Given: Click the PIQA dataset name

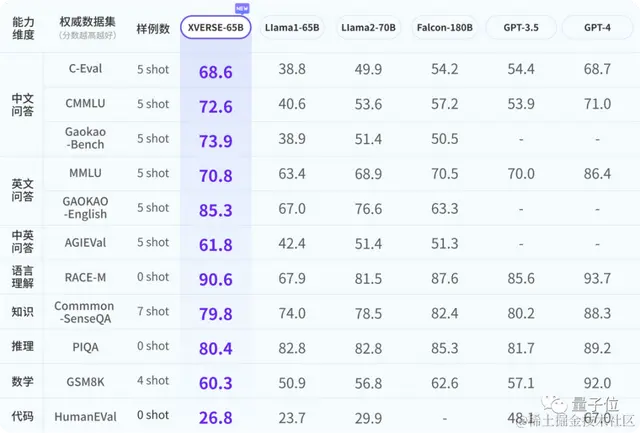Looking at the screenshot, I should tap(85, 347).
